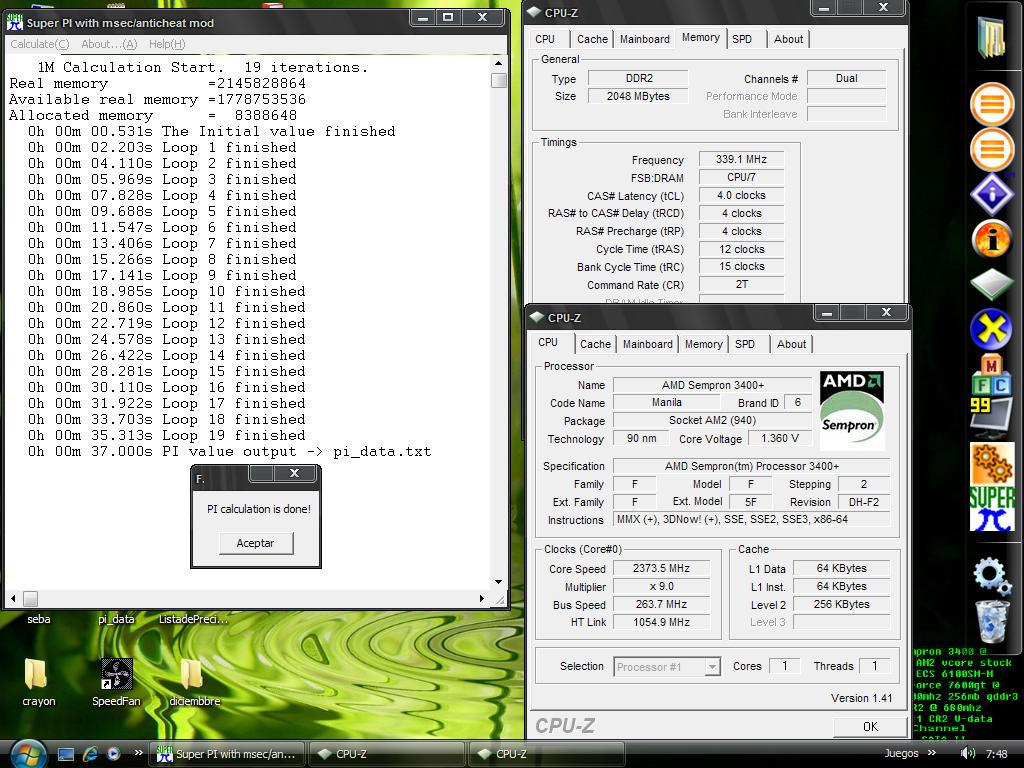
Task: Open the crayon folder on desktop
Action: tap(37, 682)
